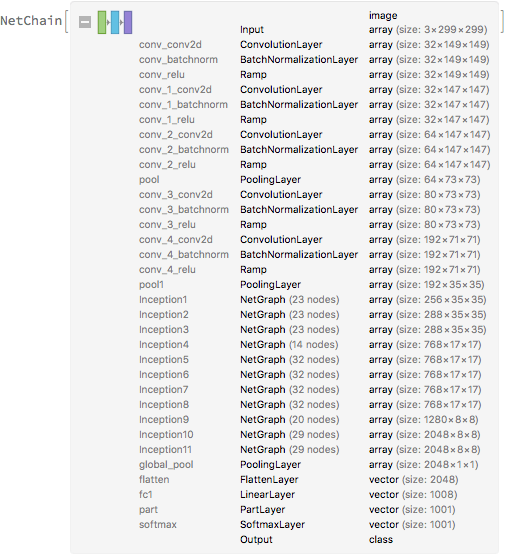Screen dimensions: 507x556
Task: Click the purple NetChain layer icon
Action: pyautogui.click(x=128, y=22)
